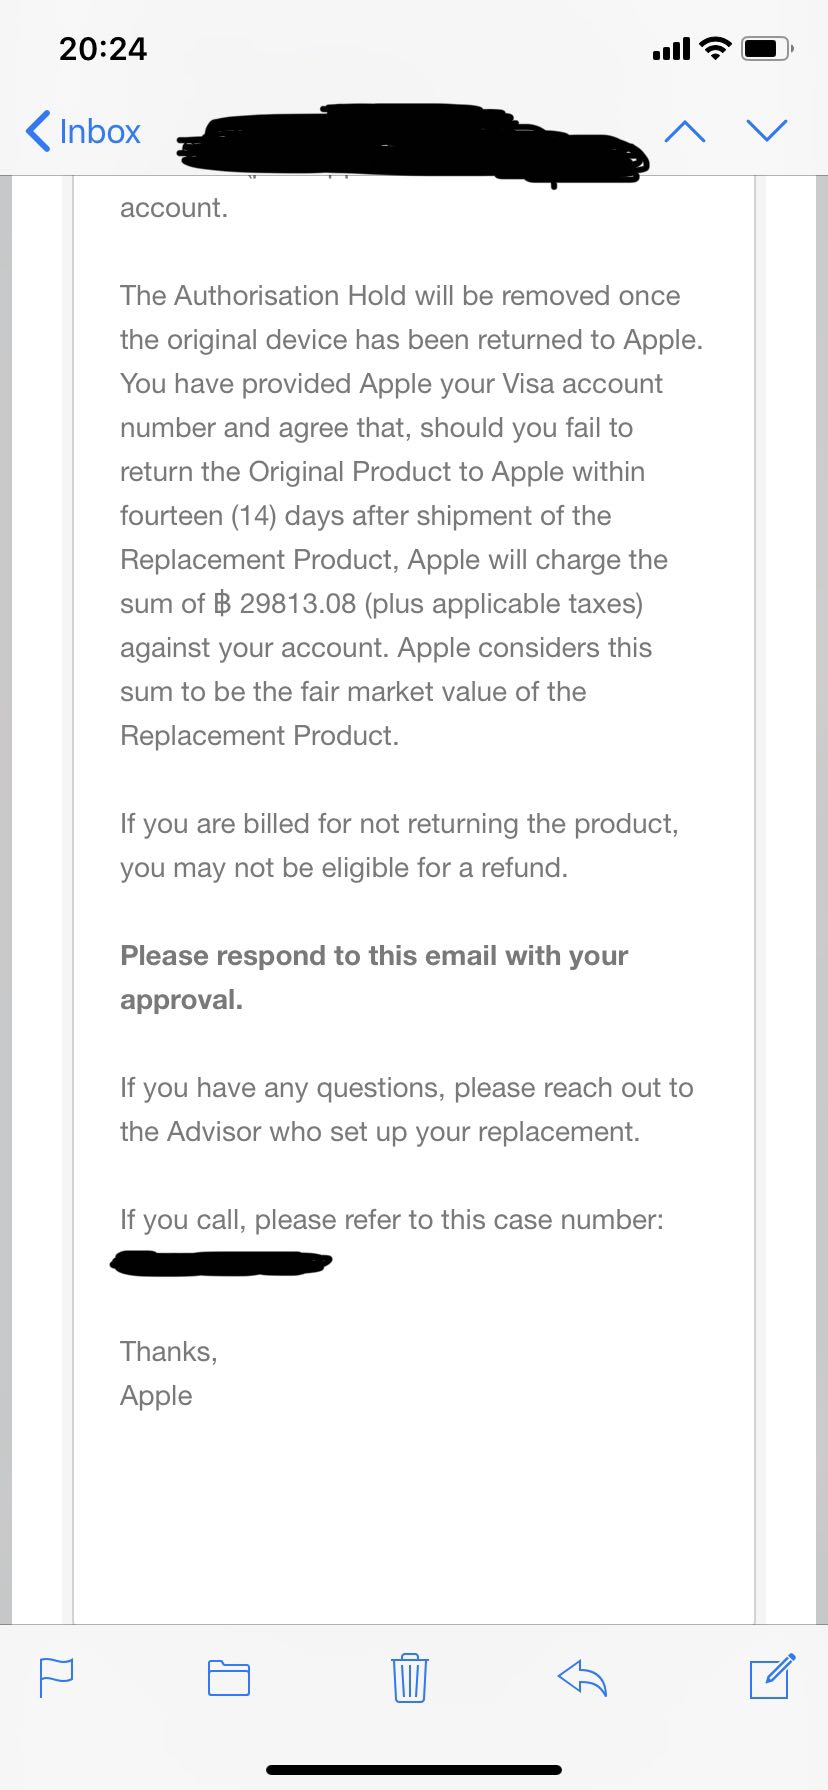This screenshot has height=1790, width=828.
Task: Go to previous message with up arrow
Action: 685,131
